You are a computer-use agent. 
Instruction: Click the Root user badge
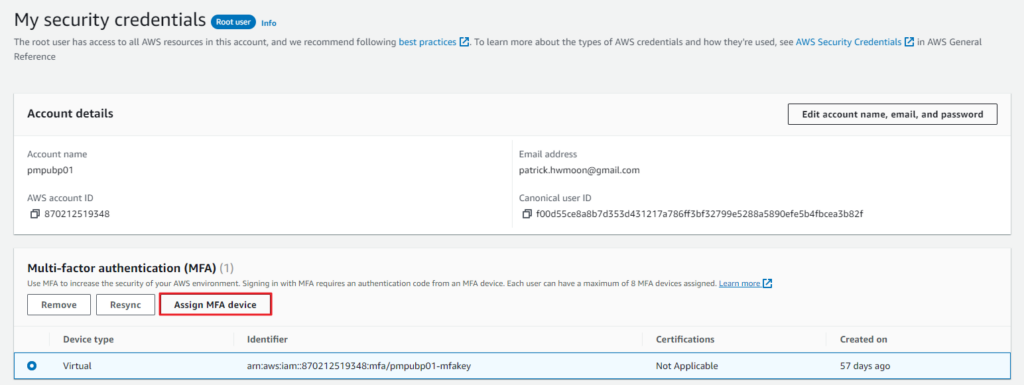pos(233,22)
